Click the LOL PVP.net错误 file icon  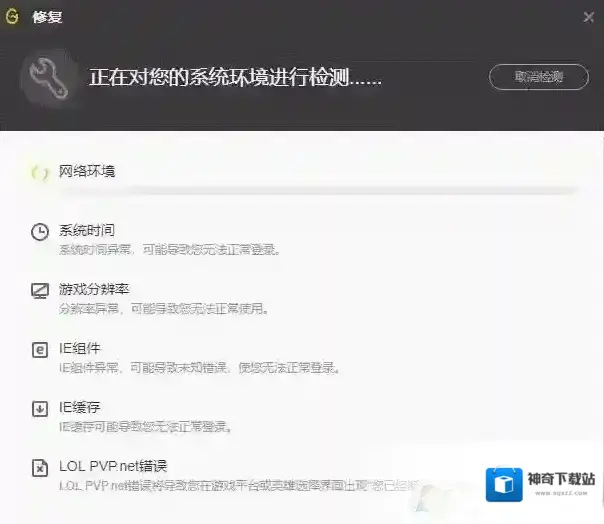click(x=40, y=468)
